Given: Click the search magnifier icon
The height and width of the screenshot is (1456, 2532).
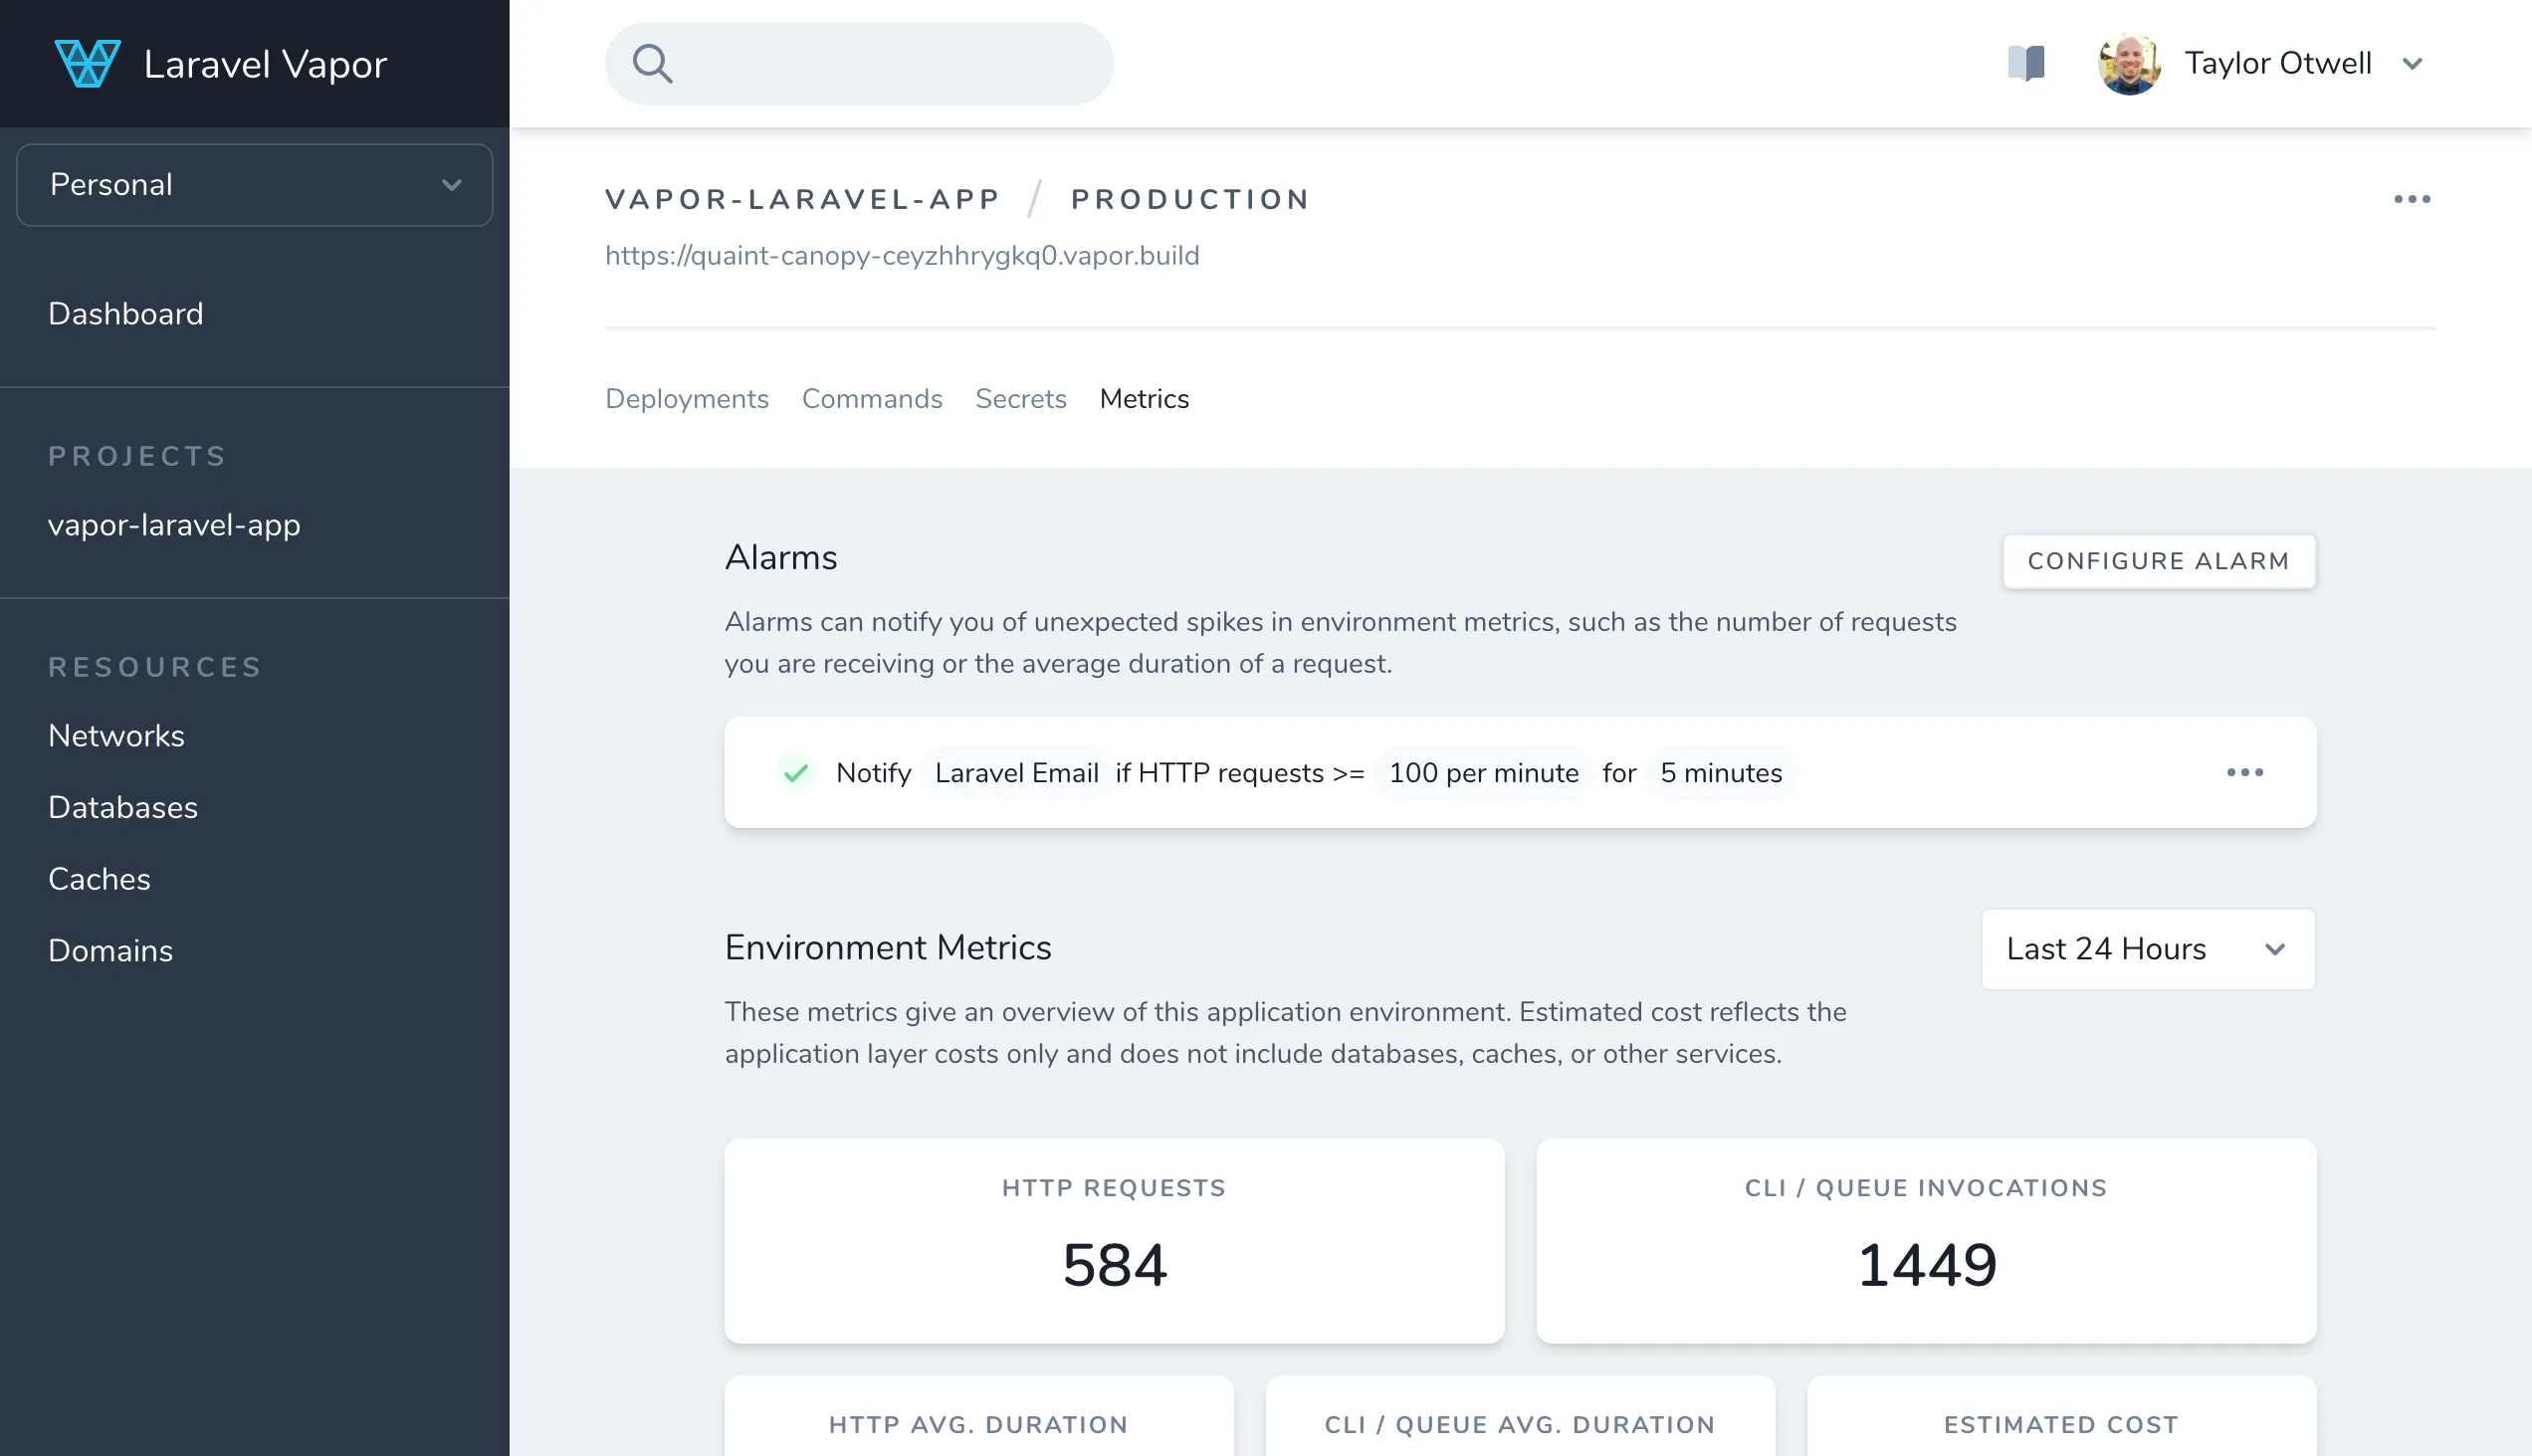Looking at the screenshot, I should tap(652, 63).
